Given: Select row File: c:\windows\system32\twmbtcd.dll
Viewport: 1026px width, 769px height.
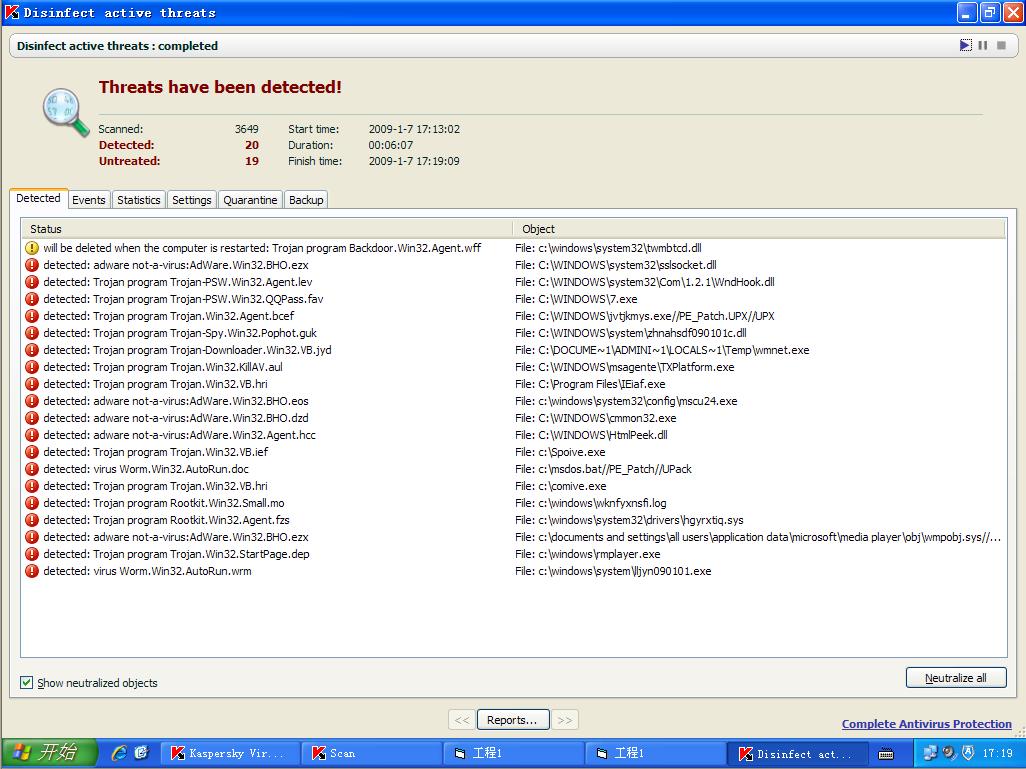Looking at the screenshot, I should point(514,248).
